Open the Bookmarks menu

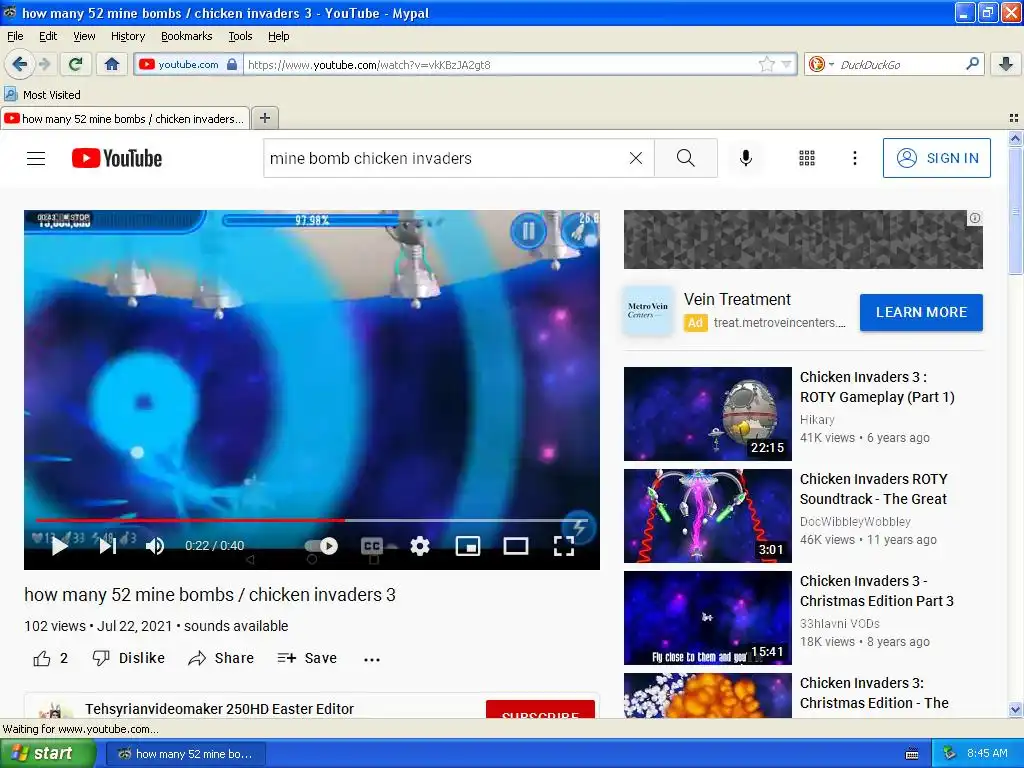[x=187, y=36]
